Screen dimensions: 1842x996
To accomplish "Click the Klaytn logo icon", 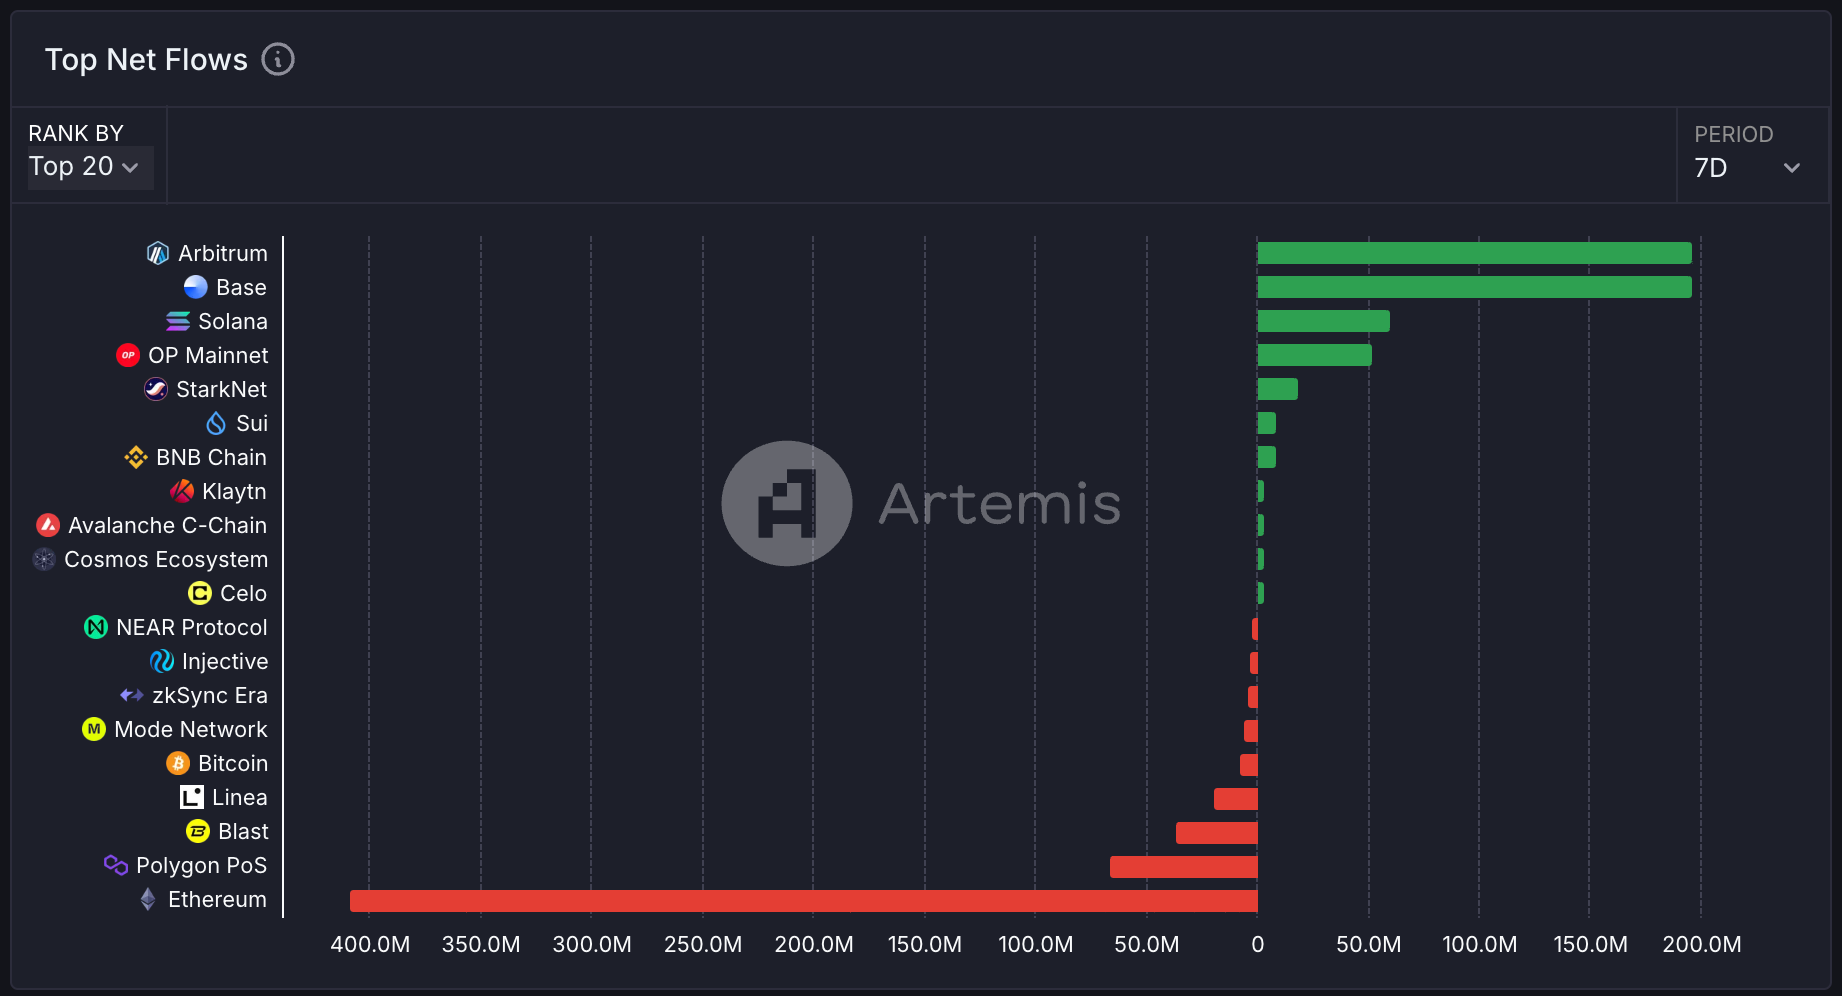I will coord(182,491).
